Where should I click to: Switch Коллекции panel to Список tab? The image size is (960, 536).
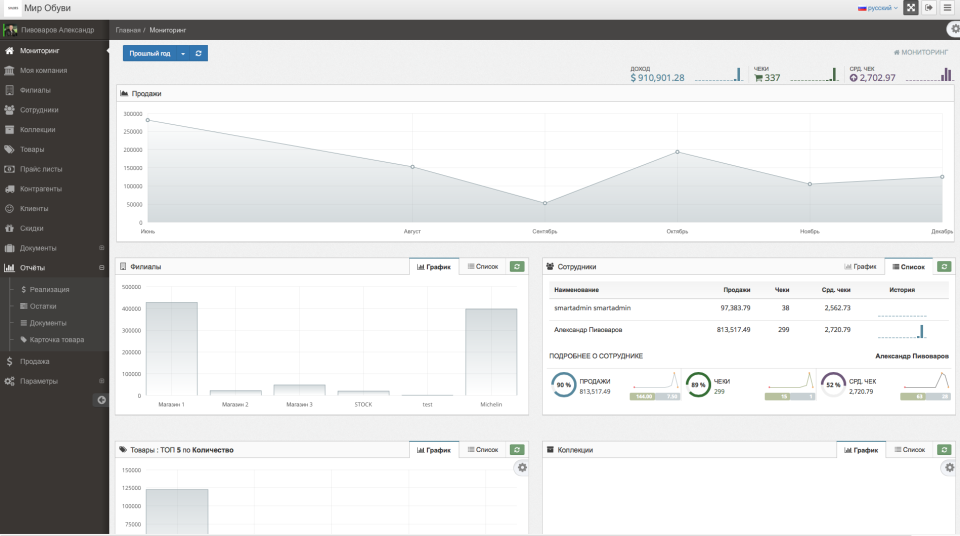coord(910,450)
